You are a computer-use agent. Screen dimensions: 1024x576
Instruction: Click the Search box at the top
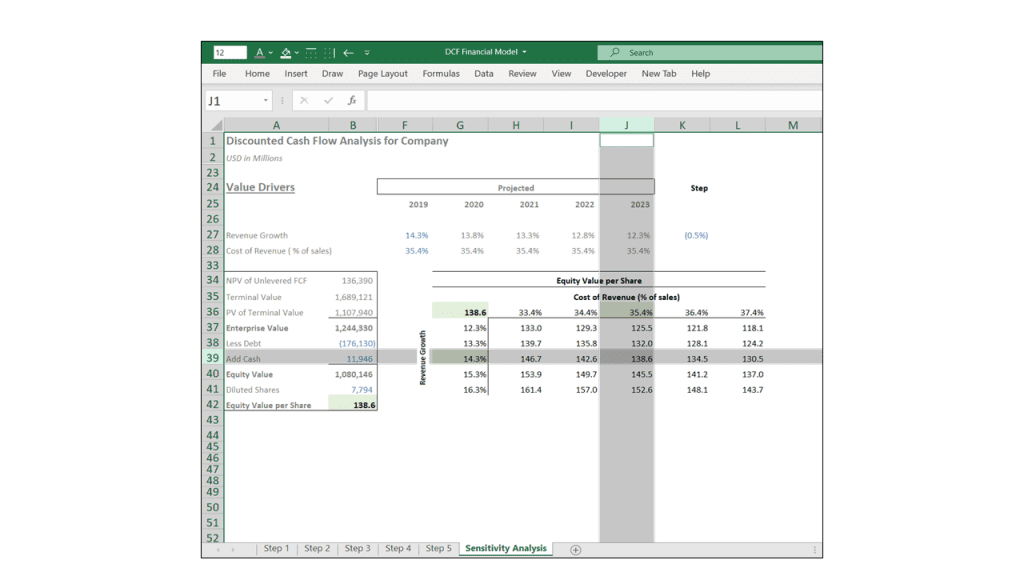coord(660,51)
